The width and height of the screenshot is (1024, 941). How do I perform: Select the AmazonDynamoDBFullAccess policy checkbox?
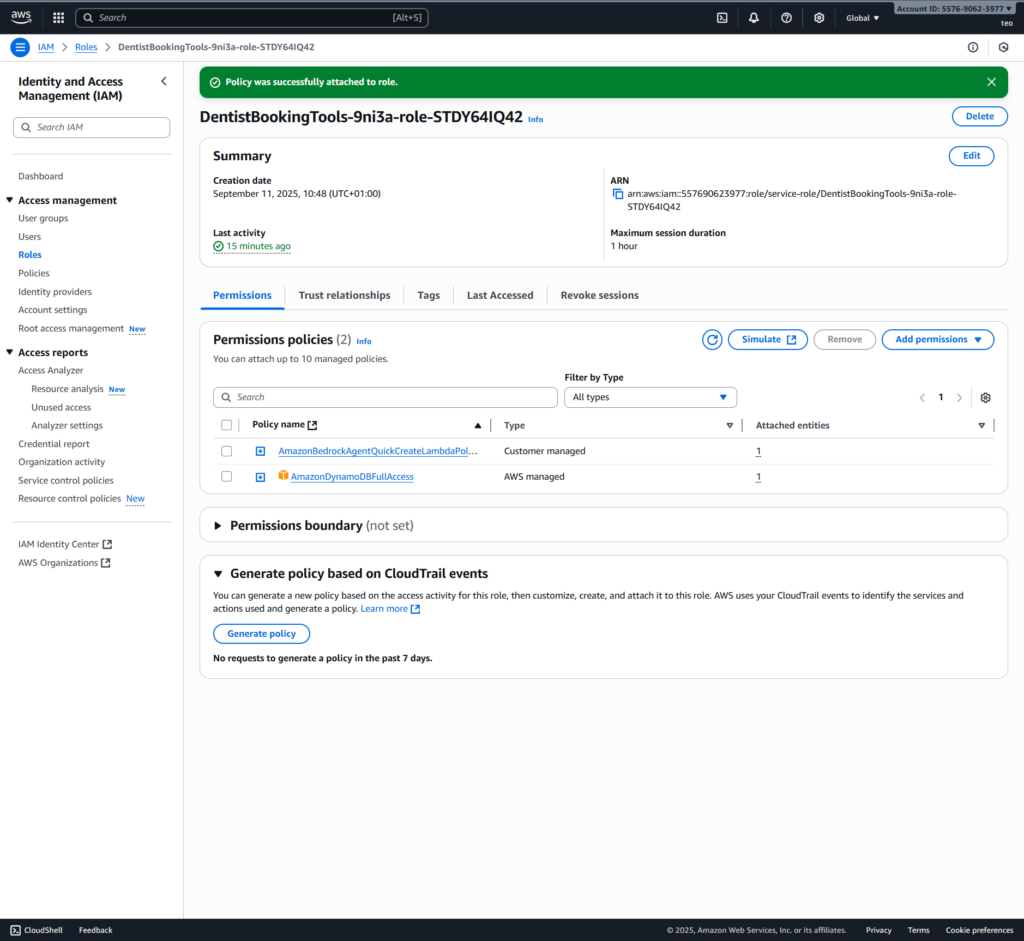(x=226, y=477)
